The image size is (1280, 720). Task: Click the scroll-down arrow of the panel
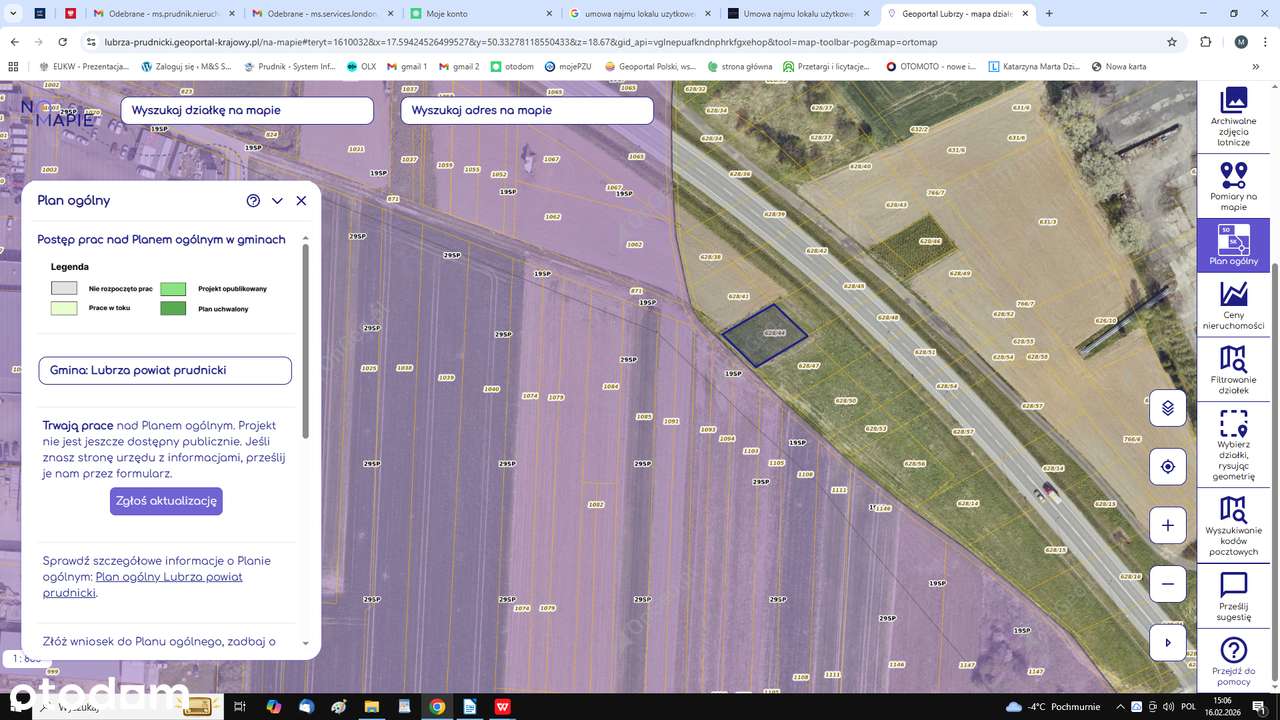305,644
